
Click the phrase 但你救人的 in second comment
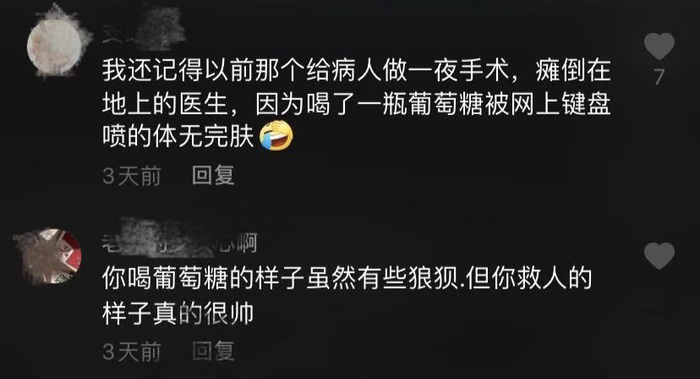(x=529, y=278)
